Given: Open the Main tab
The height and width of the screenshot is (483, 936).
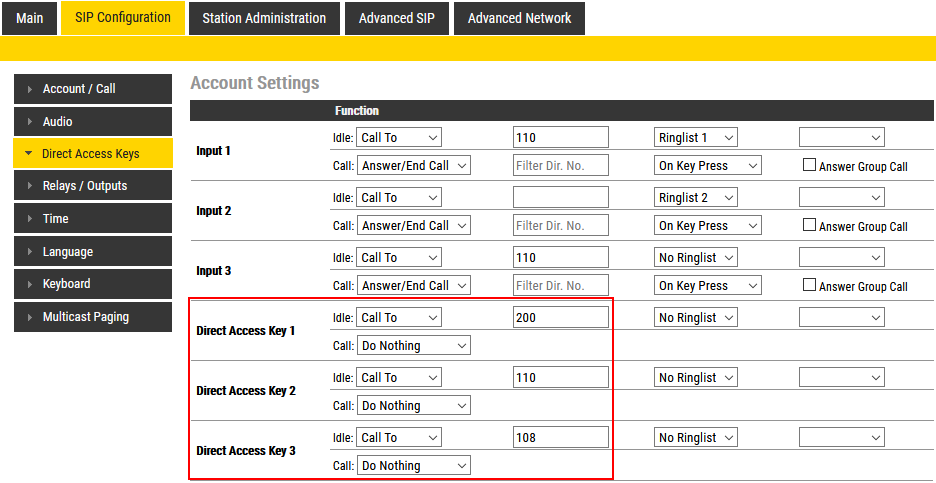Looking at the screenshot, I should [x=29, y=18].
